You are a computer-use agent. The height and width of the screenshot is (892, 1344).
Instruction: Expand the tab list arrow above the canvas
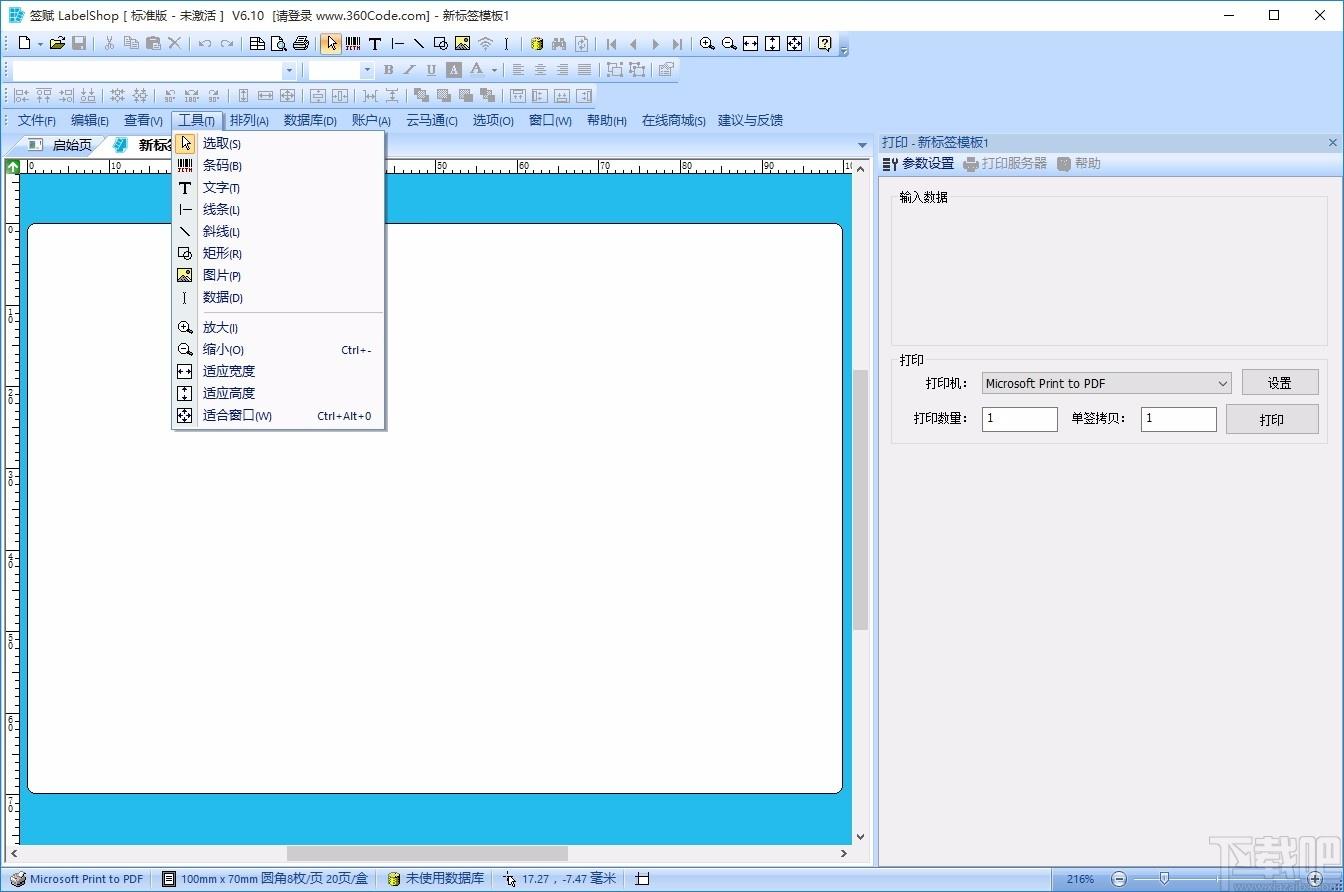[x=862, y=145]
